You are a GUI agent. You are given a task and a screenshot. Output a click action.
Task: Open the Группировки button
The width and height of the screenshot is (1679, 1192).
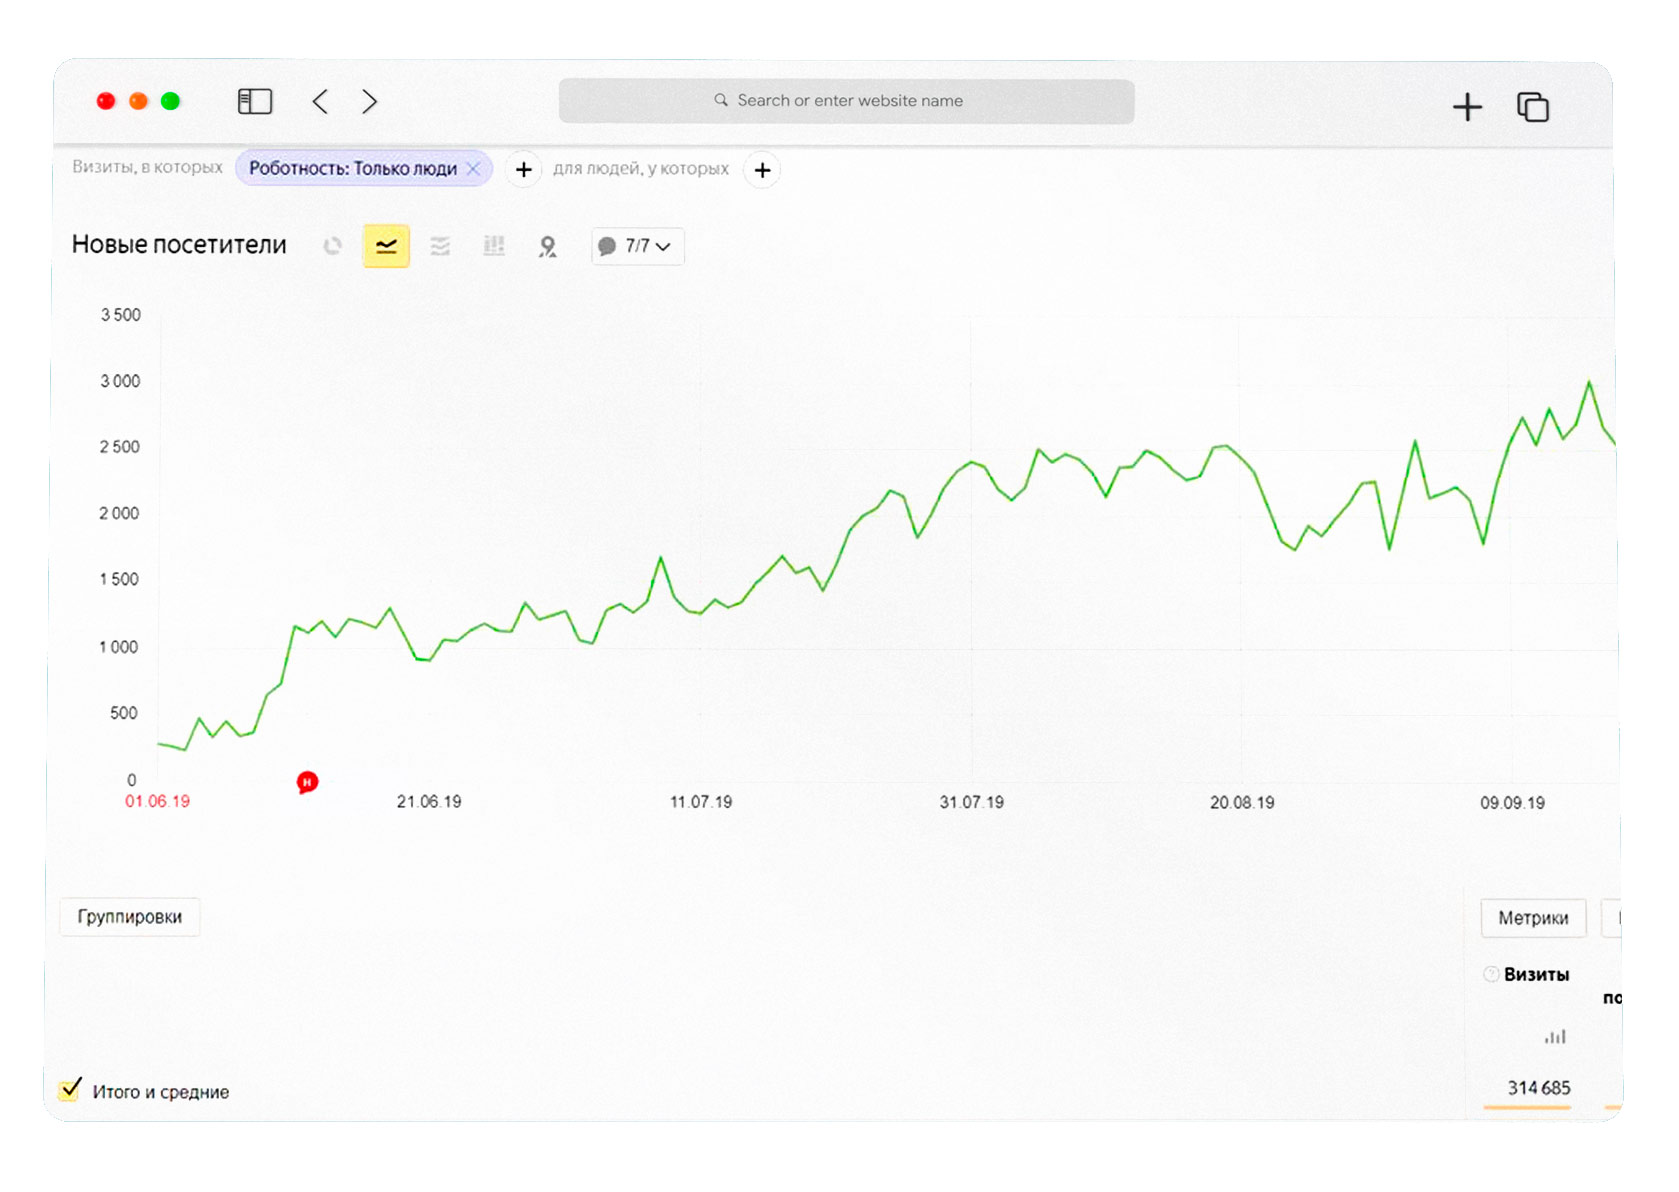(x=130, y=917)
